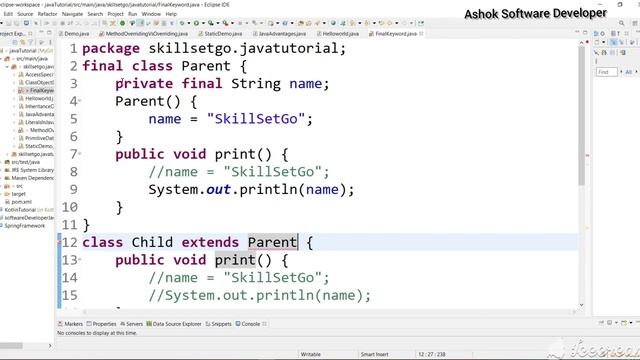This screenshot has width=640, height=360.
Task: Select FinalKeyword file in Project Explorer
Action: click(x=36, y=91)
